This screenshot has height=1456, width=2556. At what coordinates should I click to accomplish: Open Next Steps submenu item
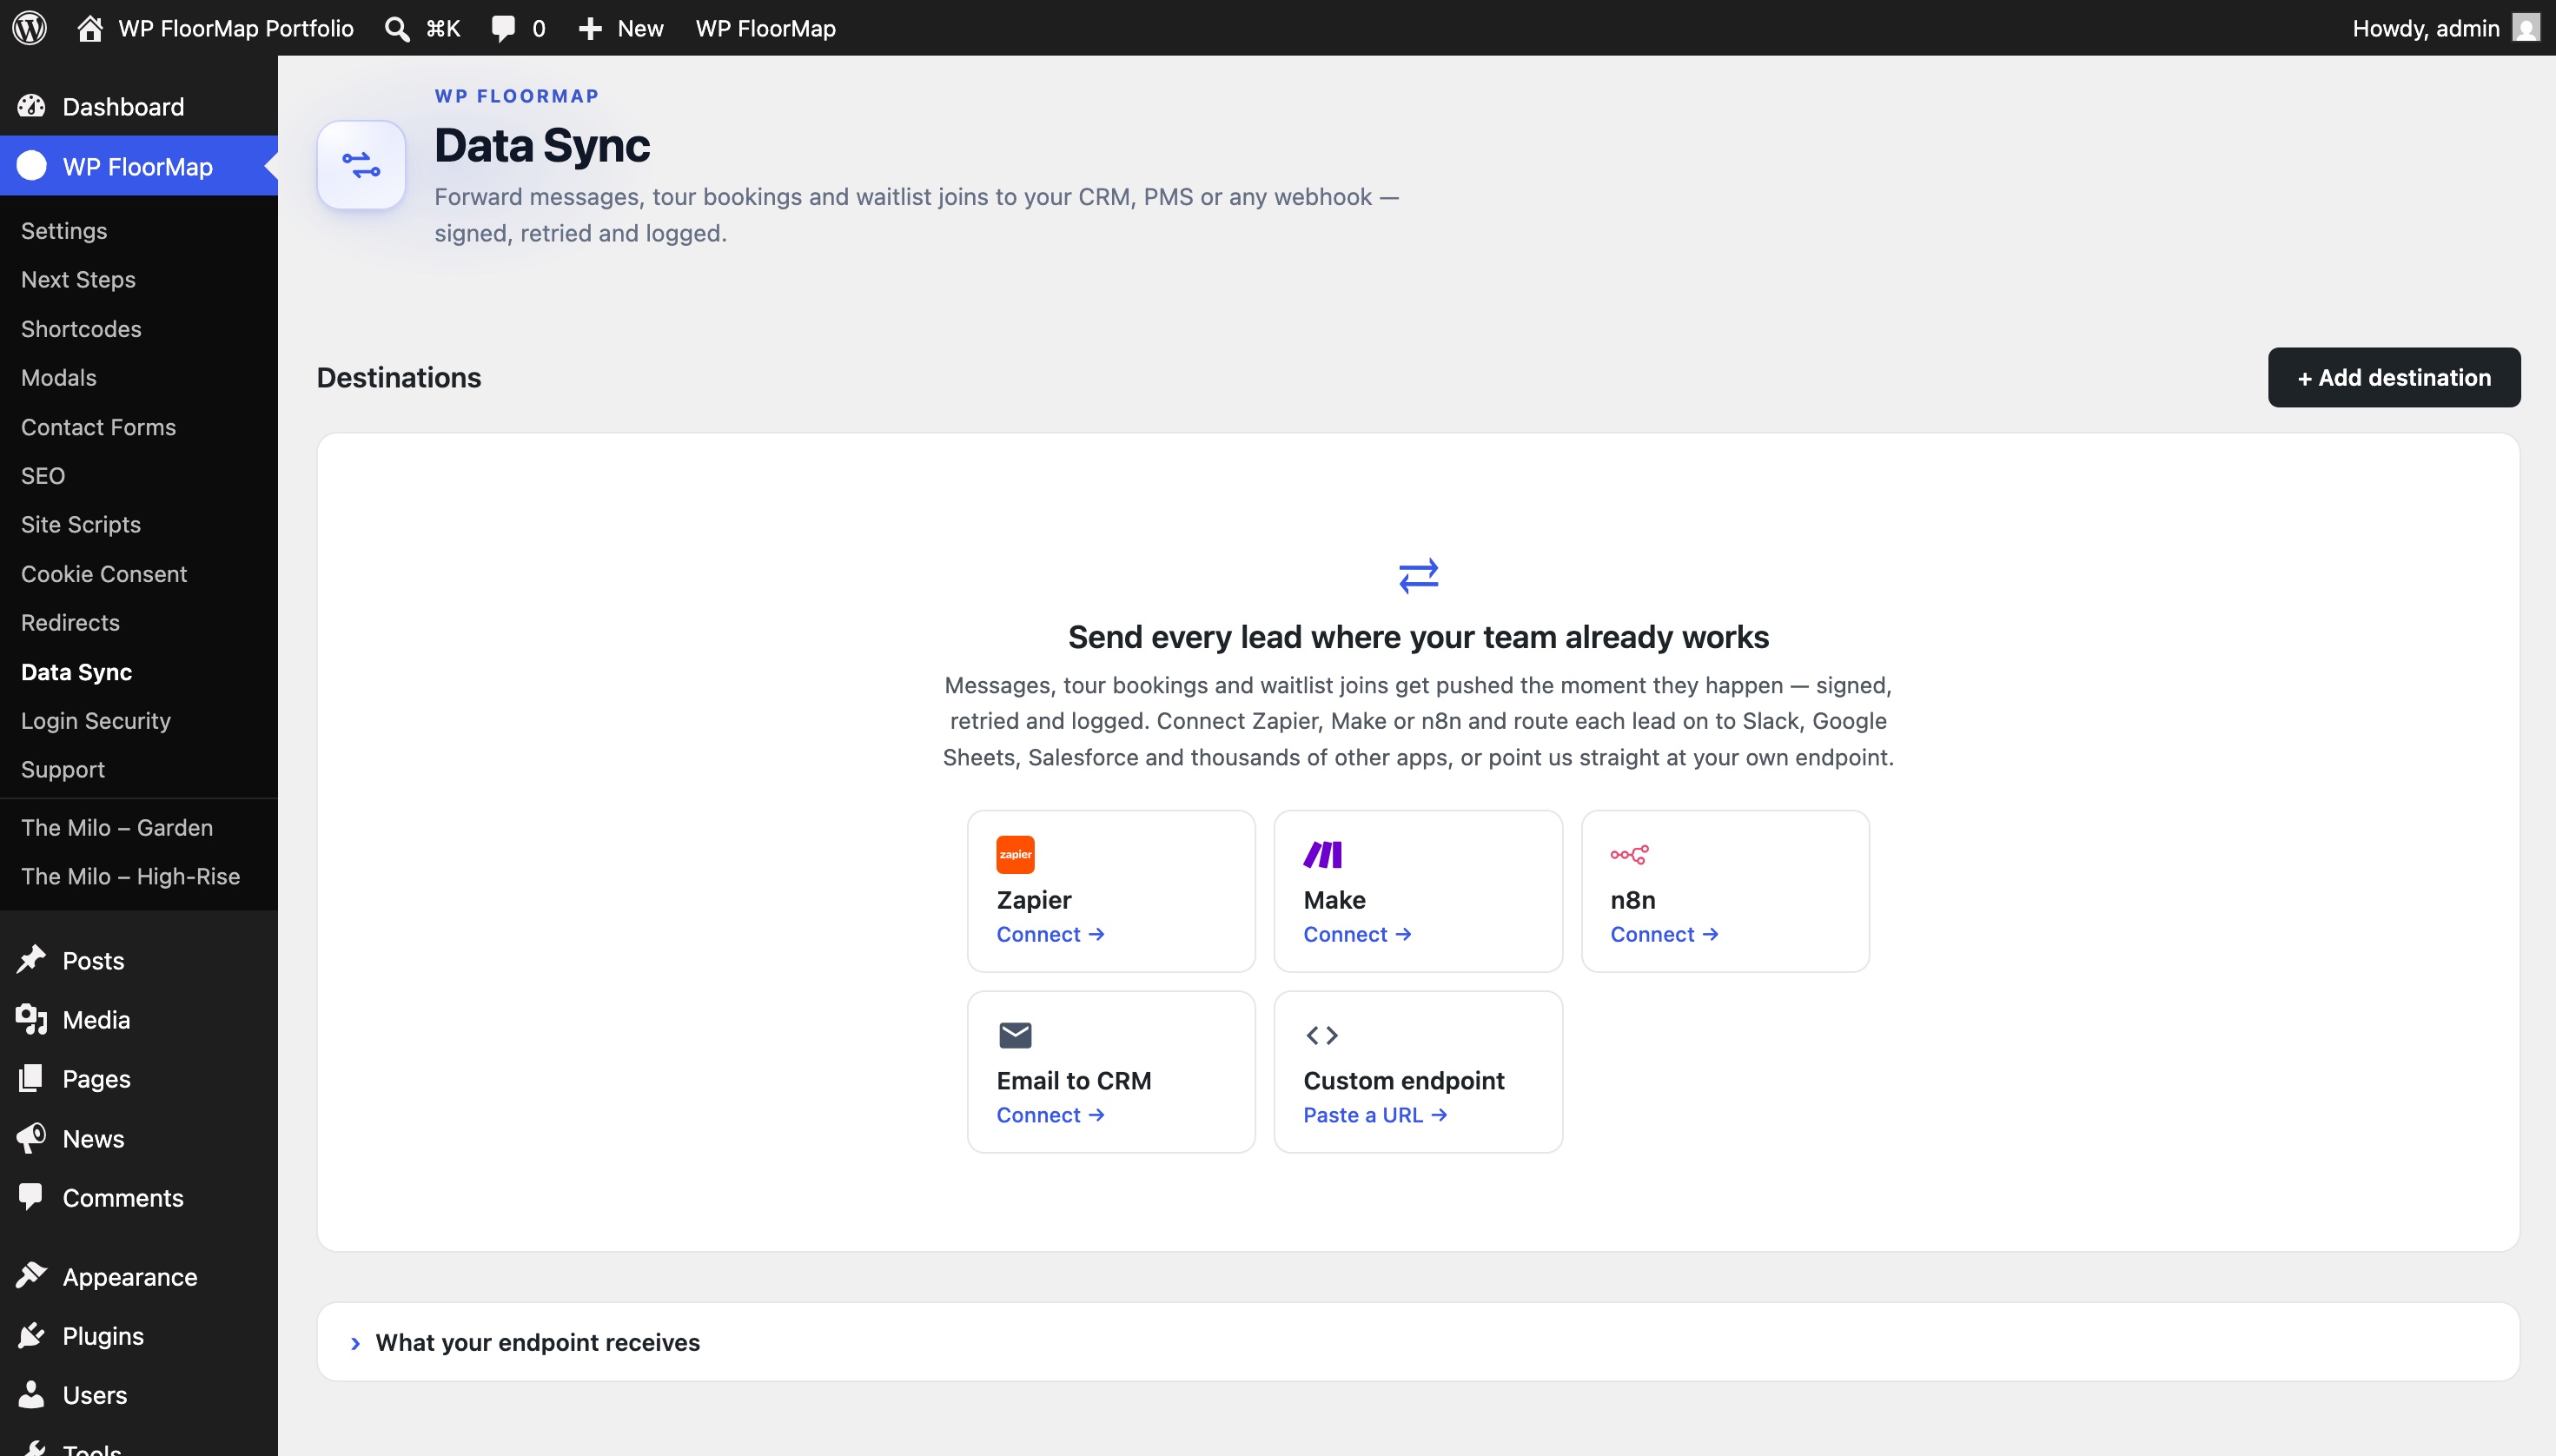point(78,279)
